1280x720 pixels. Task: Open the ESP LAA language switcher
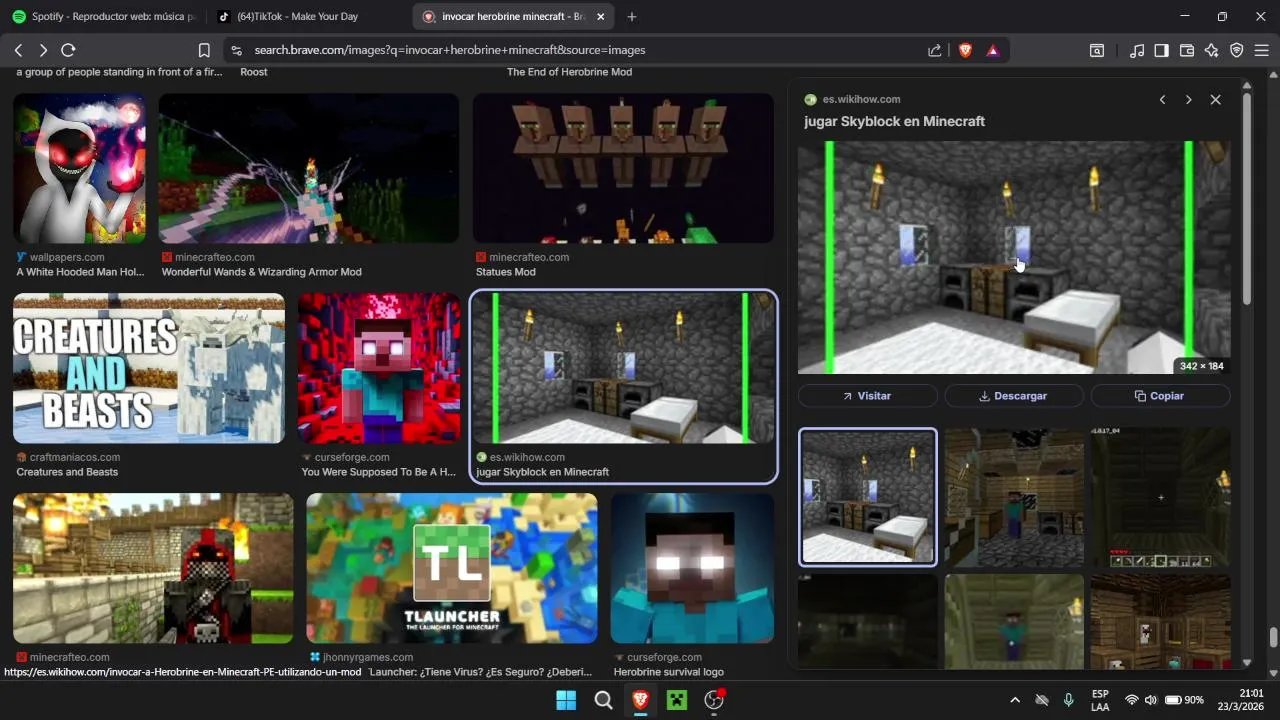click(1100, 700)
